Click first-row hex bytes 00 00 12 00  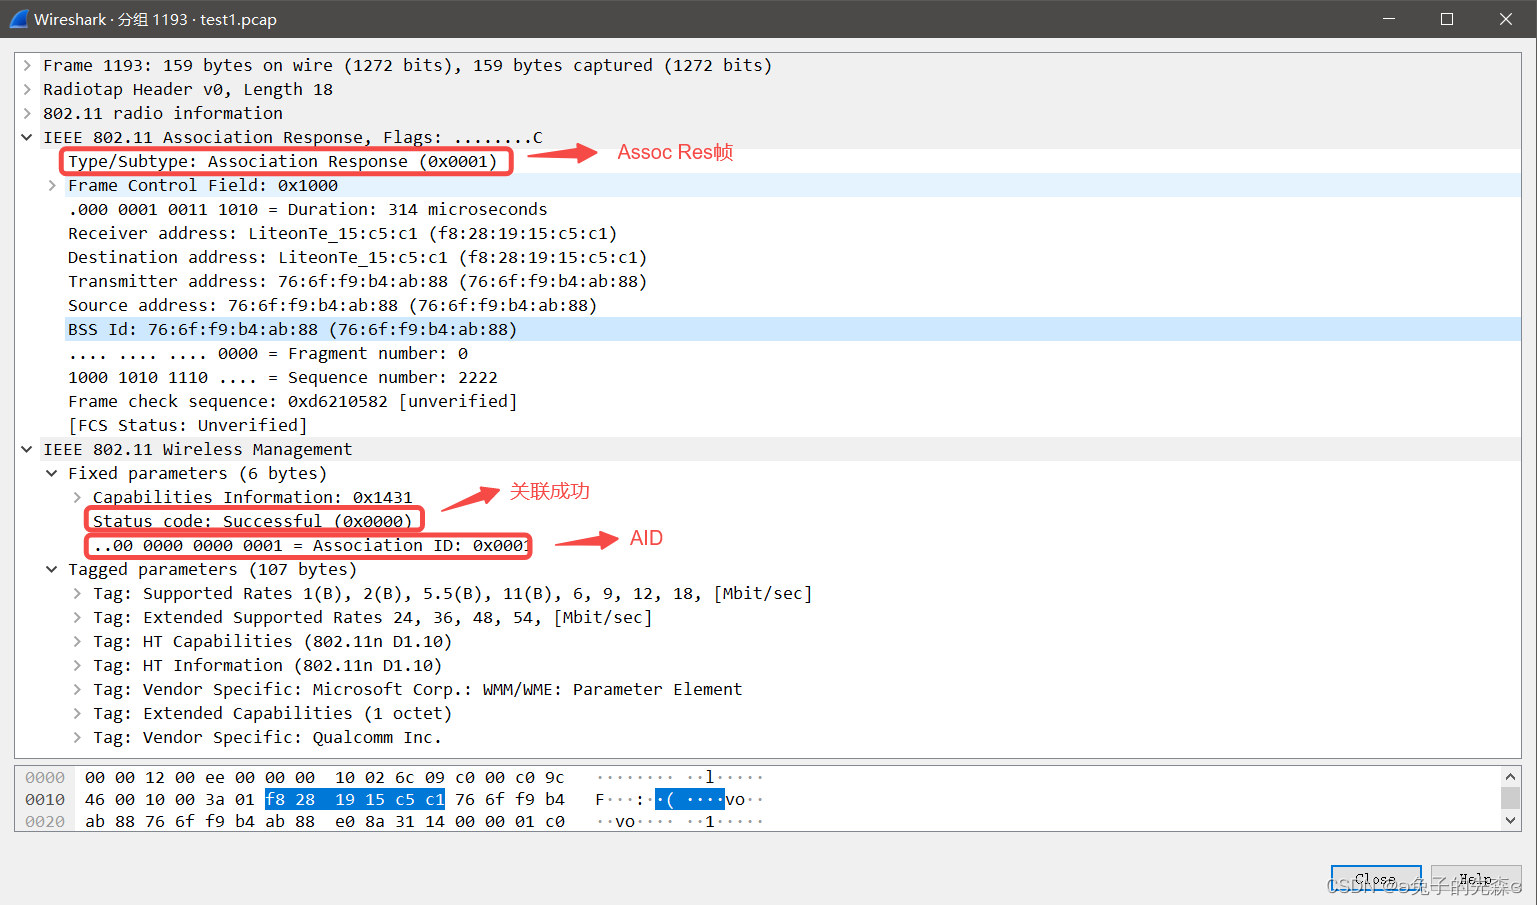click(140, 777)
